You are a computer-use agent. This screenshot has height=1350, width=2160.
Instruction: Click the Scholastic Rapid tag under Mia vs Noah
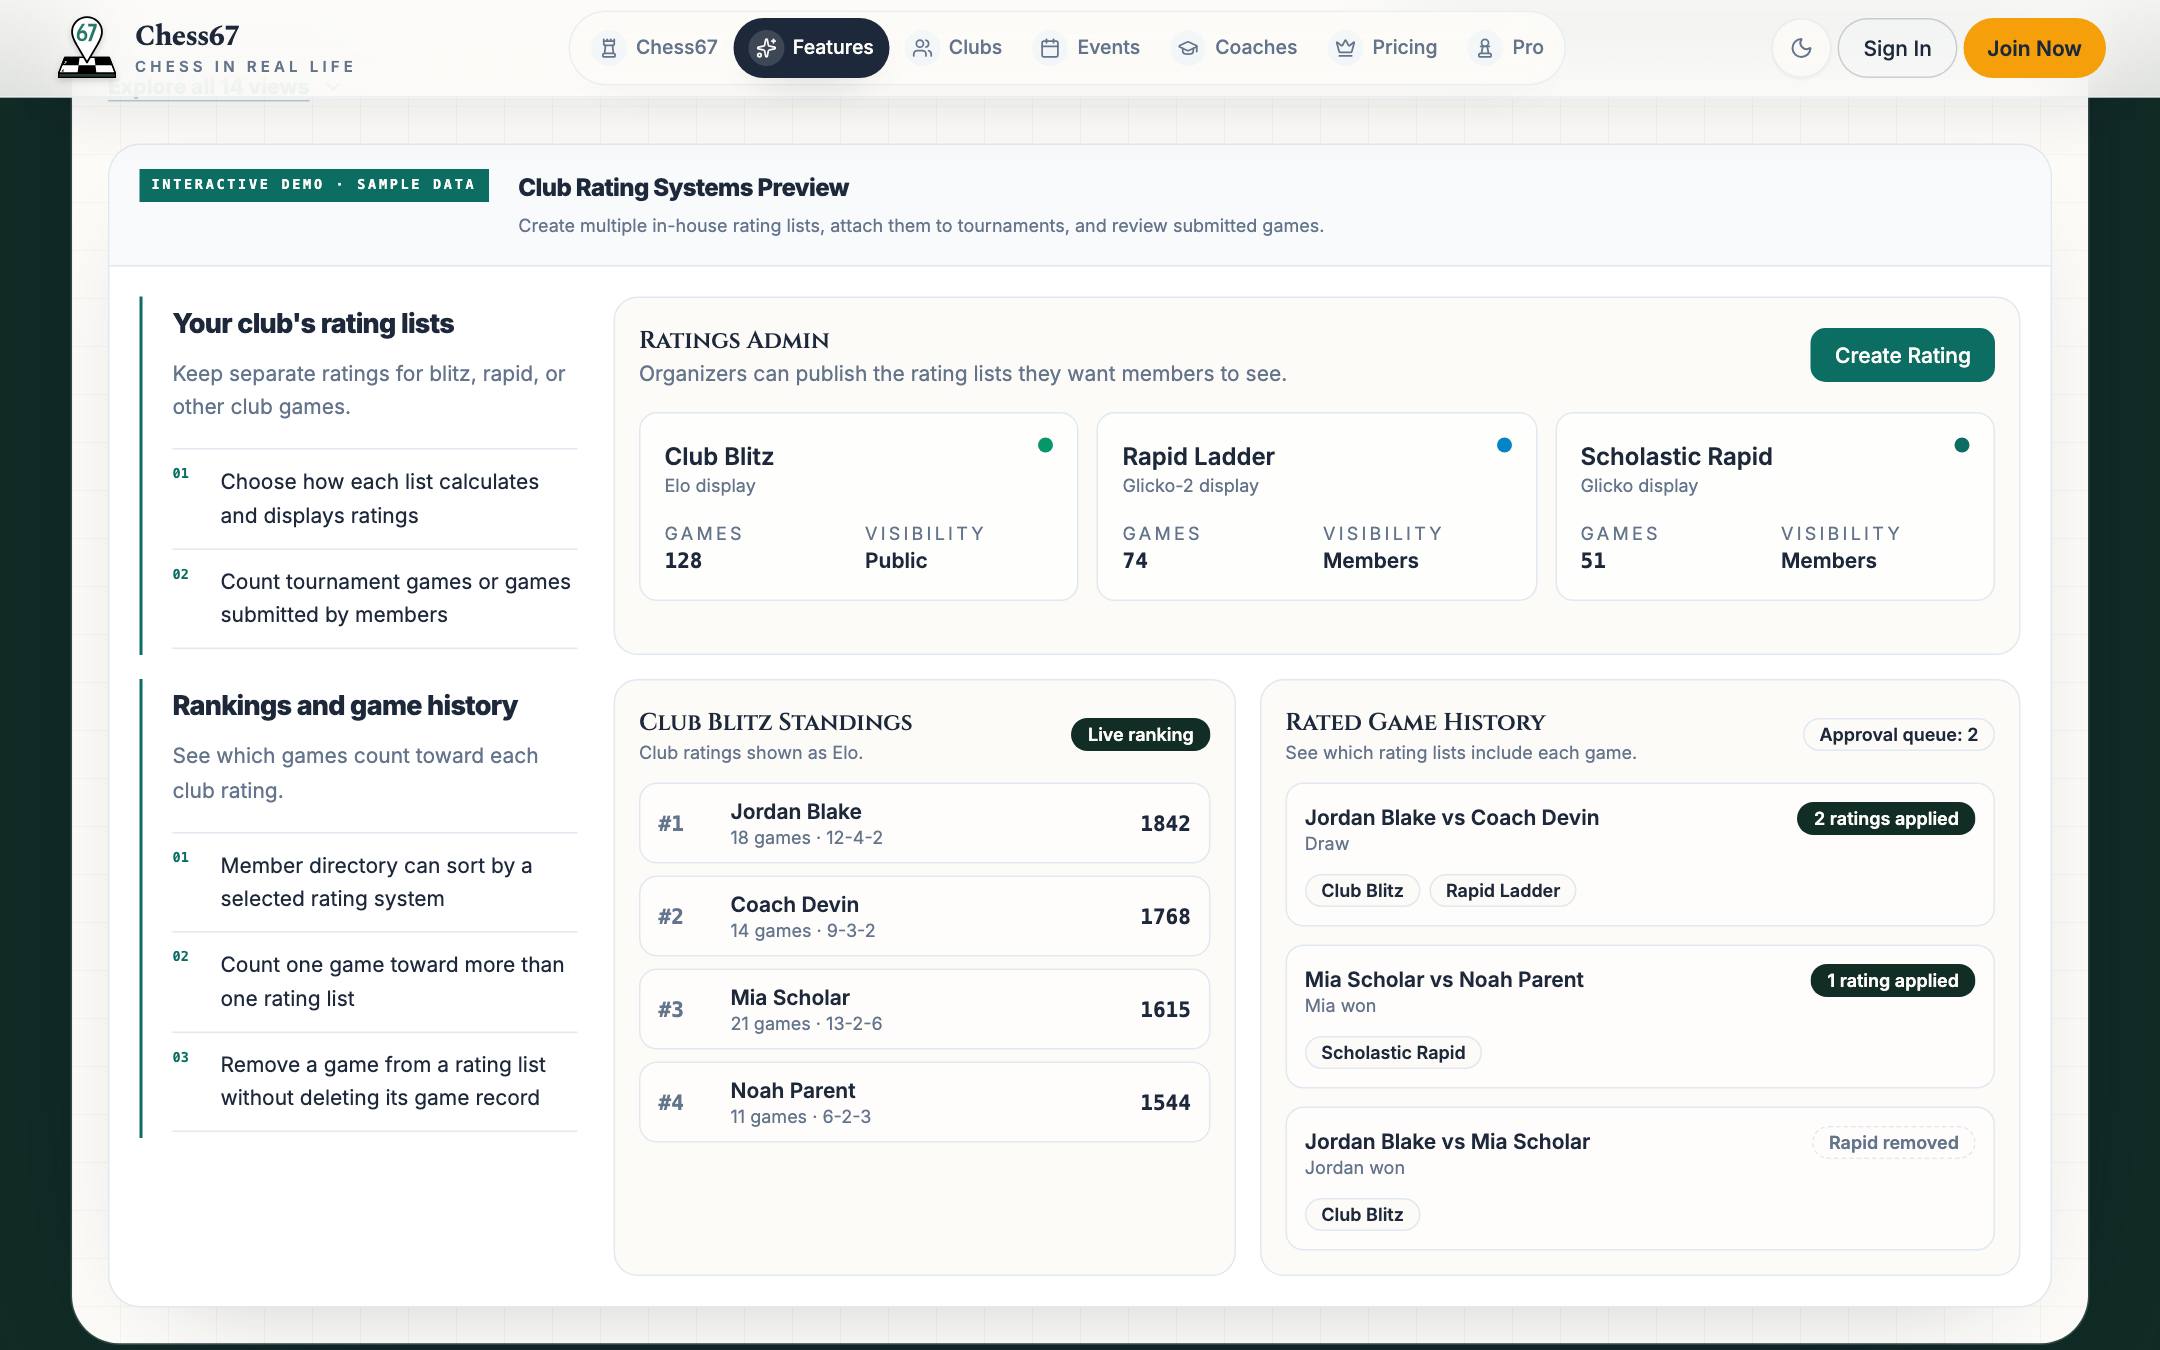pos(1393,1053)
